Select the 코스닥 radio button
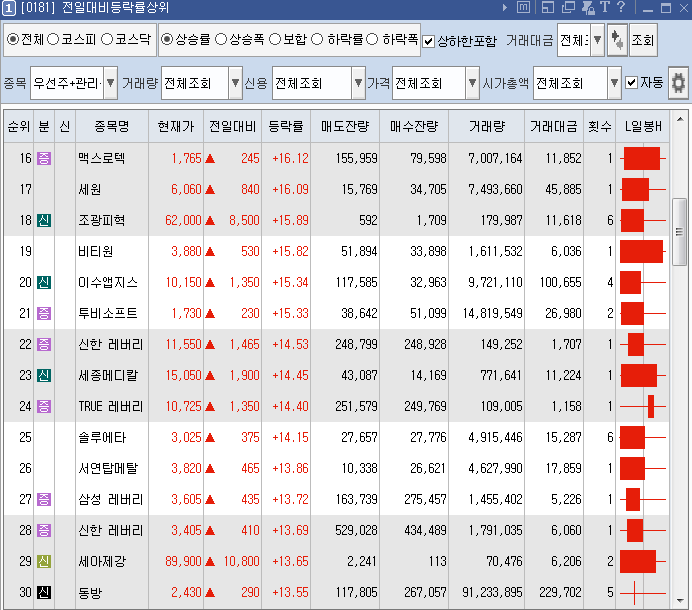This screenshot has height=610, width=692. click(107, 40)
